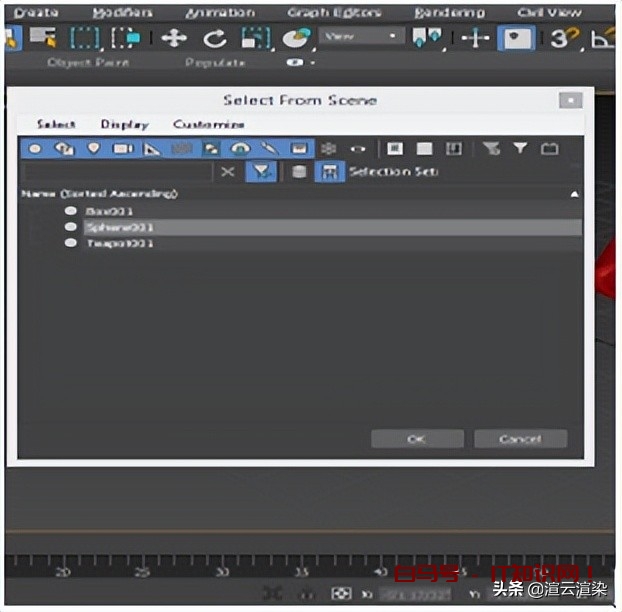Viewport: 622px width, 612px height.
Task: Toggle the 3D snaps icon
Action: click(560, 38)
